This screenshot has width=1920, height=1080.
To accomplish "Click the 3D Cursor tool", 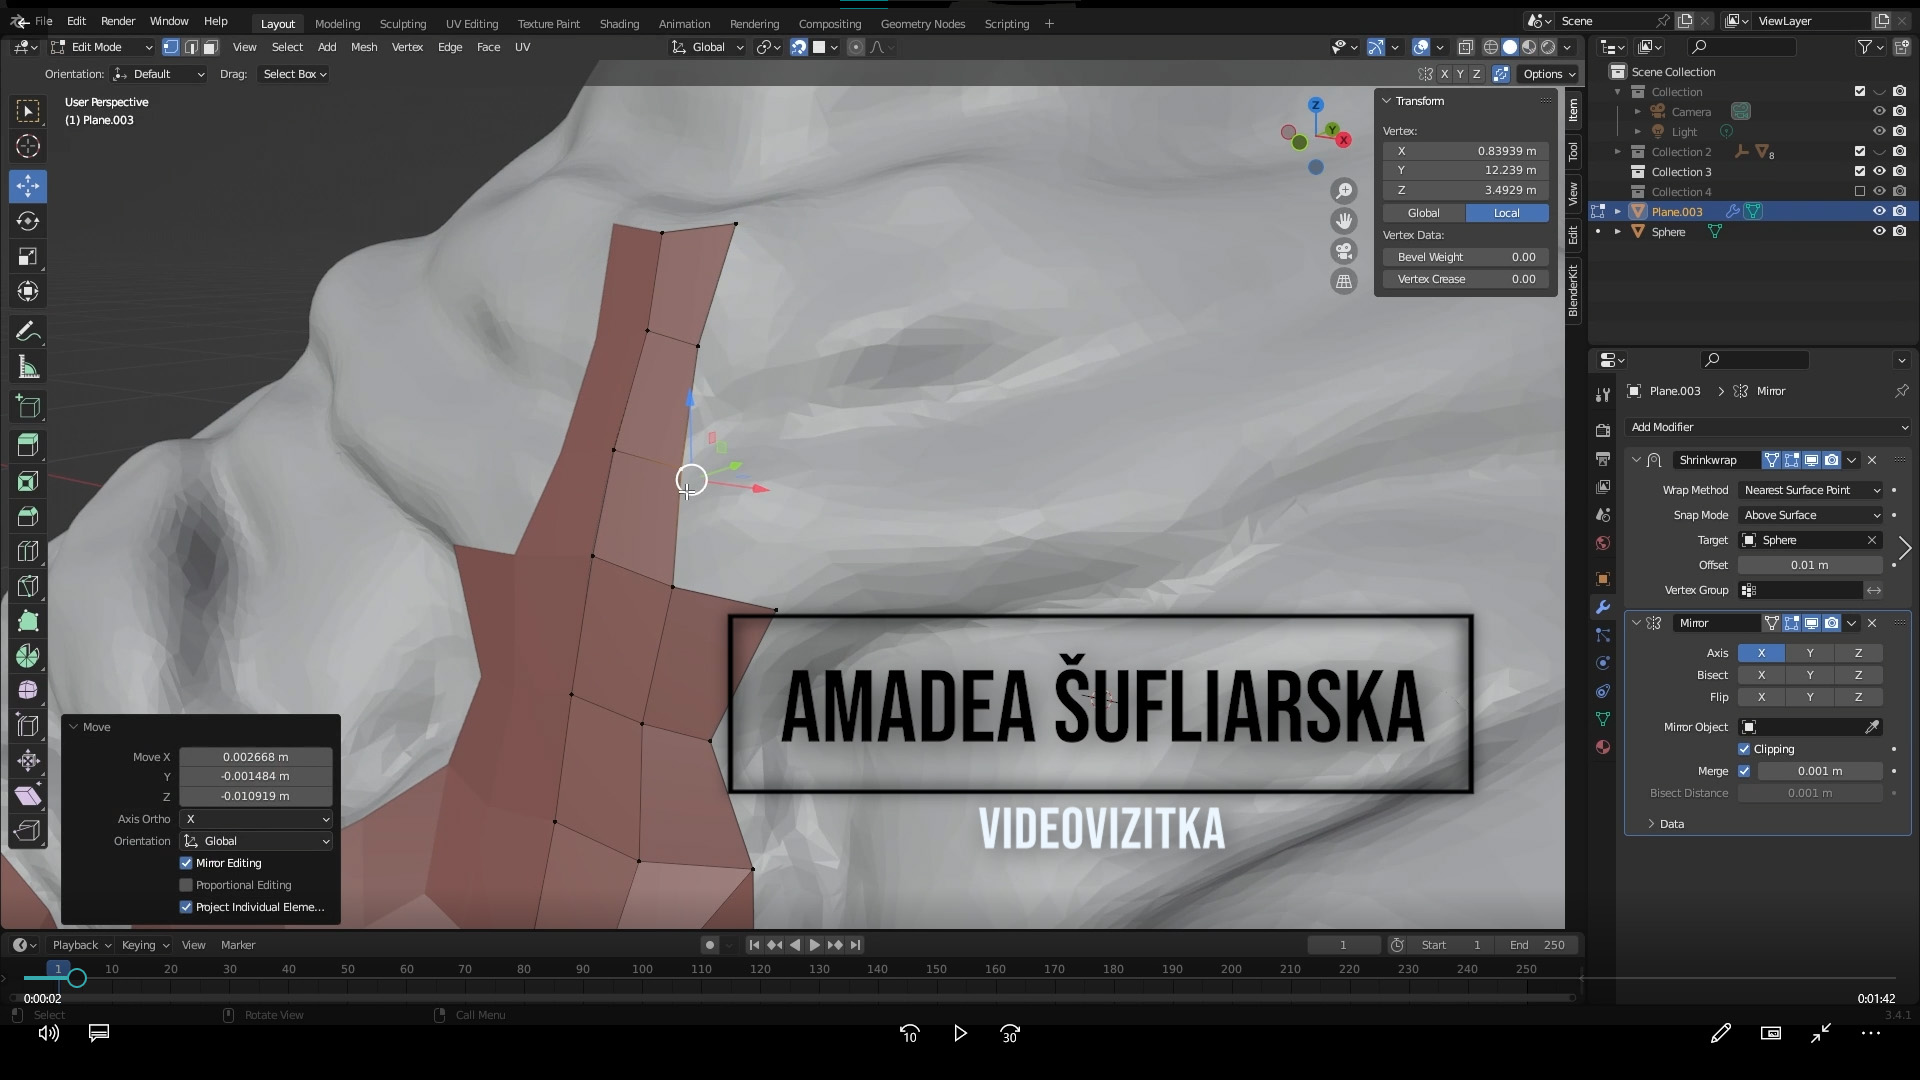I will [x=28, y=146].
